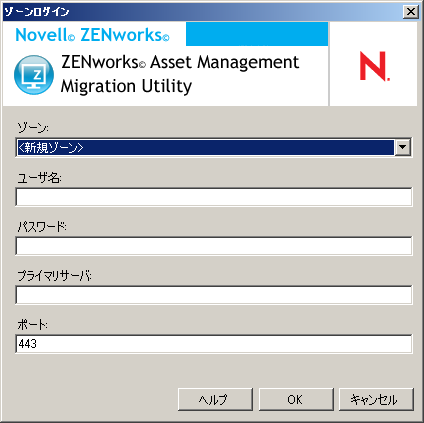Click the red Novell N logo

[x=374, y=66]
